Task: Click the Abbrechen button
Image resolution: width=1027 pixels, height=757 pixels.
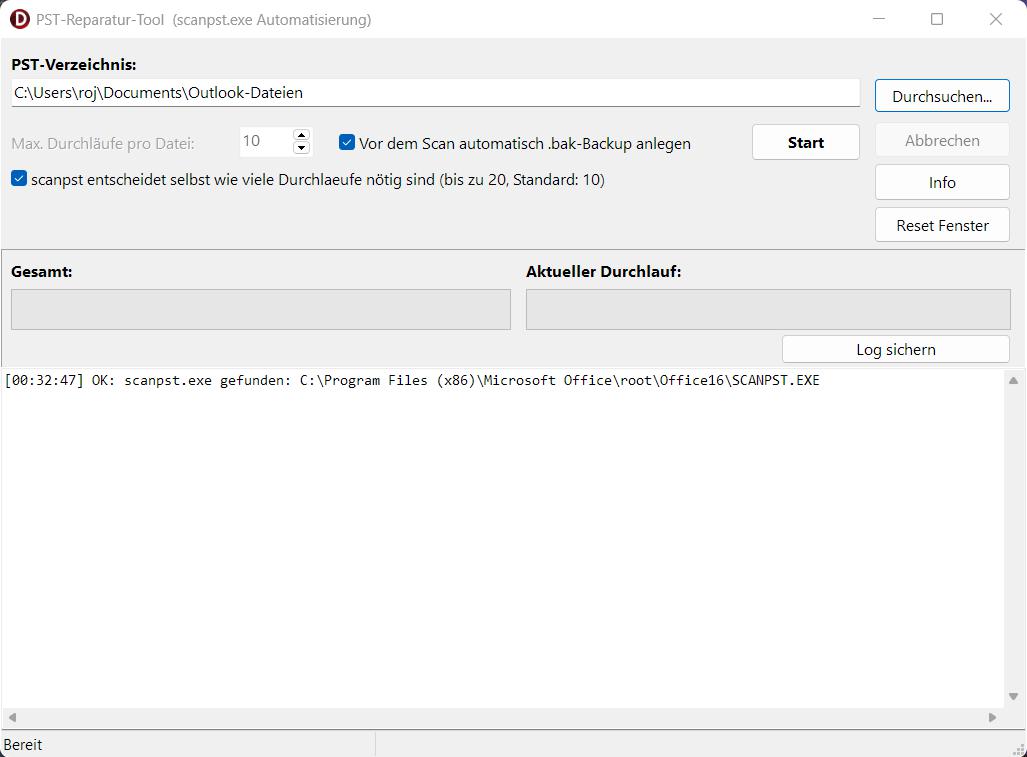Action: pos(941,141)
